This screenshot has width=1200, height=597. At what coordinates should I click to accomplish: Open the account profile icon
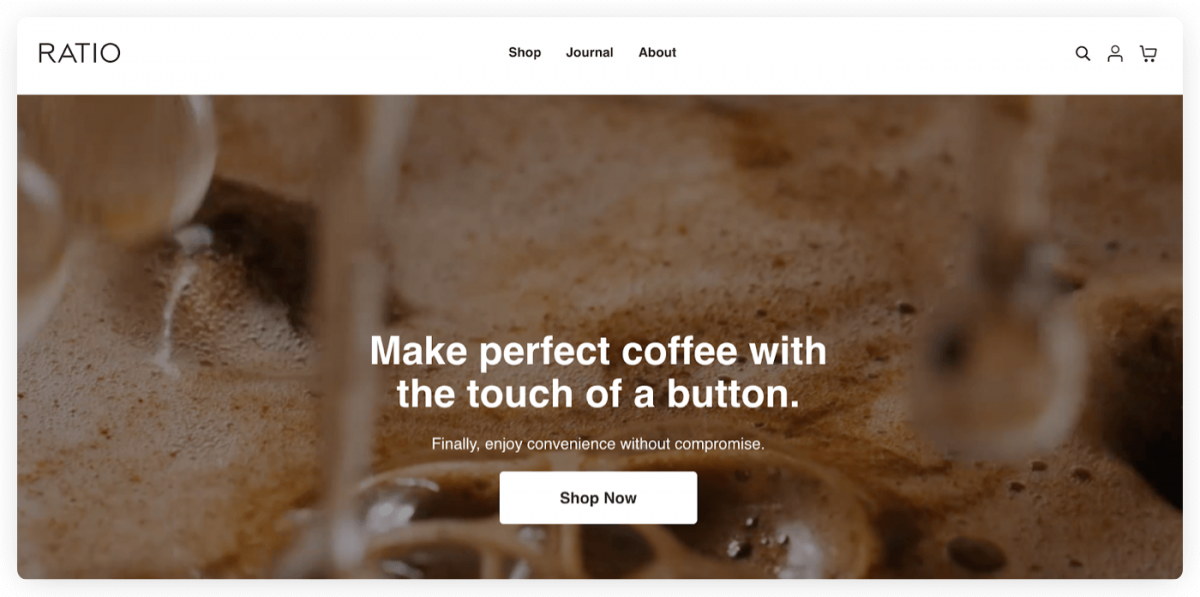tap(1115, 53)
